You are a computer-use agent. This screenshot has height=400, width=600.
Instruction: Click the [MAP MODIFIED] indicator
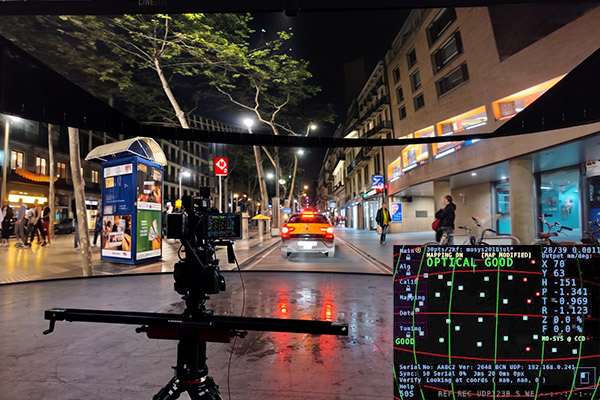[506, 255]
